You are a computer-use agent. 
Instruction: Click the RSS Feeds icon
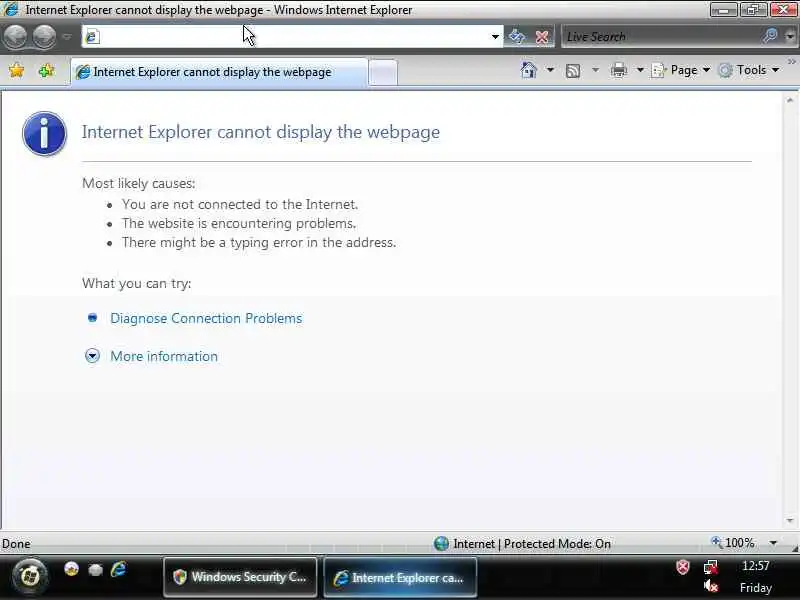(x=572, y=70)
